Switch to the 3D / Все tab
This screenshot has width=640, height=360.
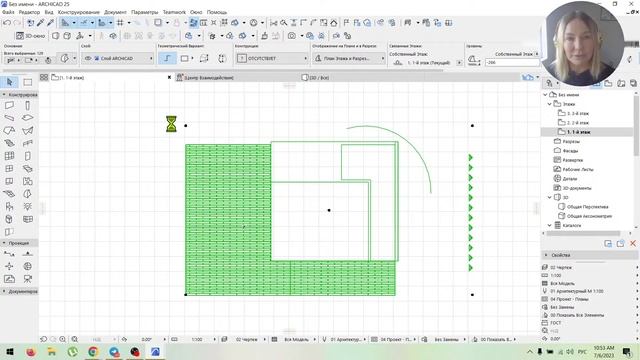tap(315, 78)
